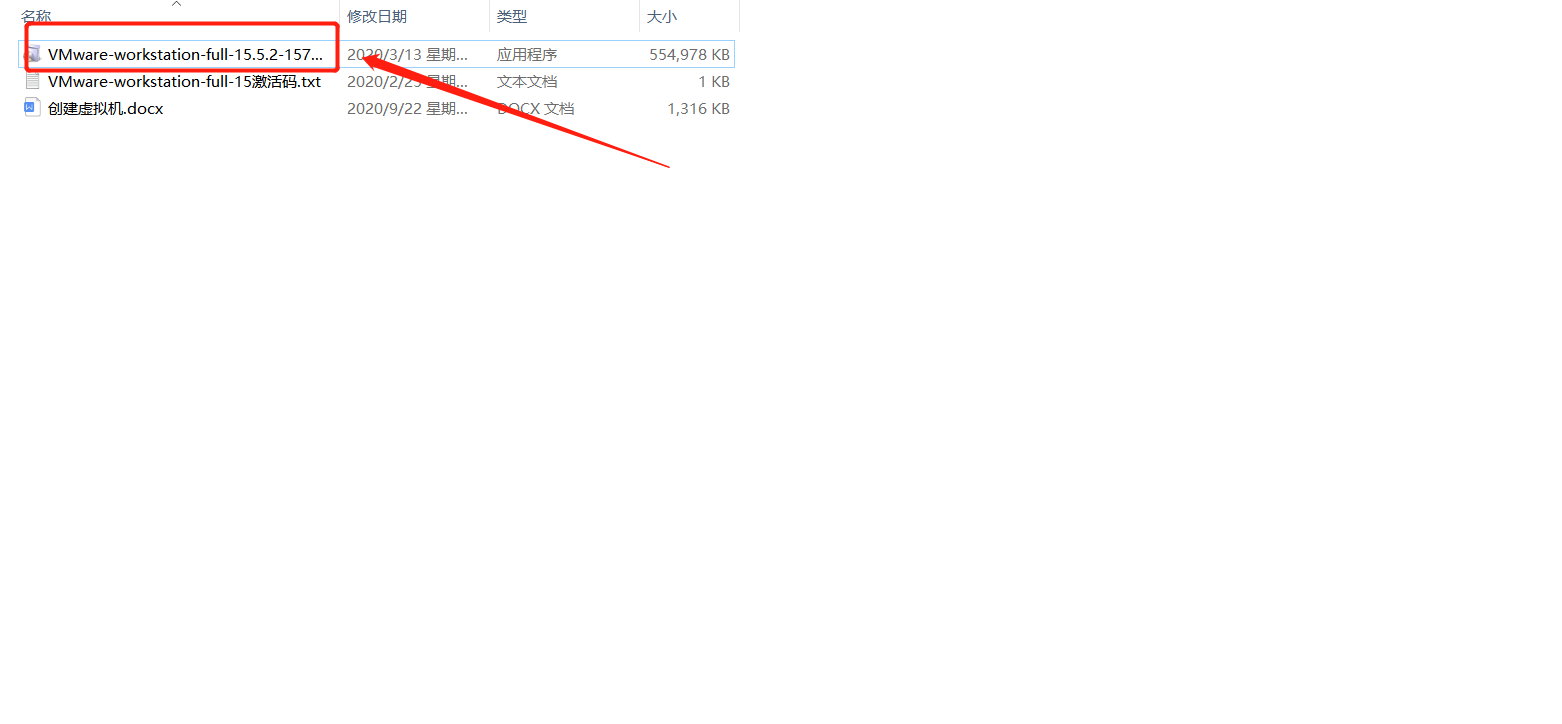Click the 文本文档 type entry
Image resolution: width=1562 pixels, height=724 pixels.
click(527, 81)
